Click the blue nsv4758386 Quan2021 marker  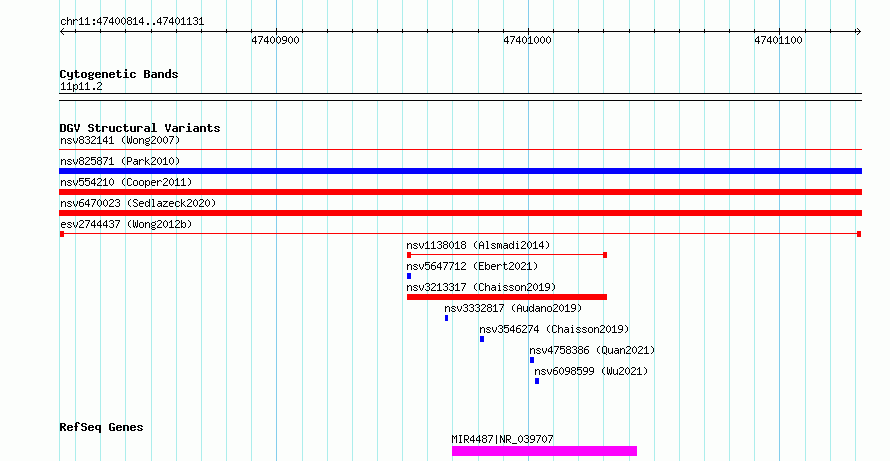click(x=532, y=360)
